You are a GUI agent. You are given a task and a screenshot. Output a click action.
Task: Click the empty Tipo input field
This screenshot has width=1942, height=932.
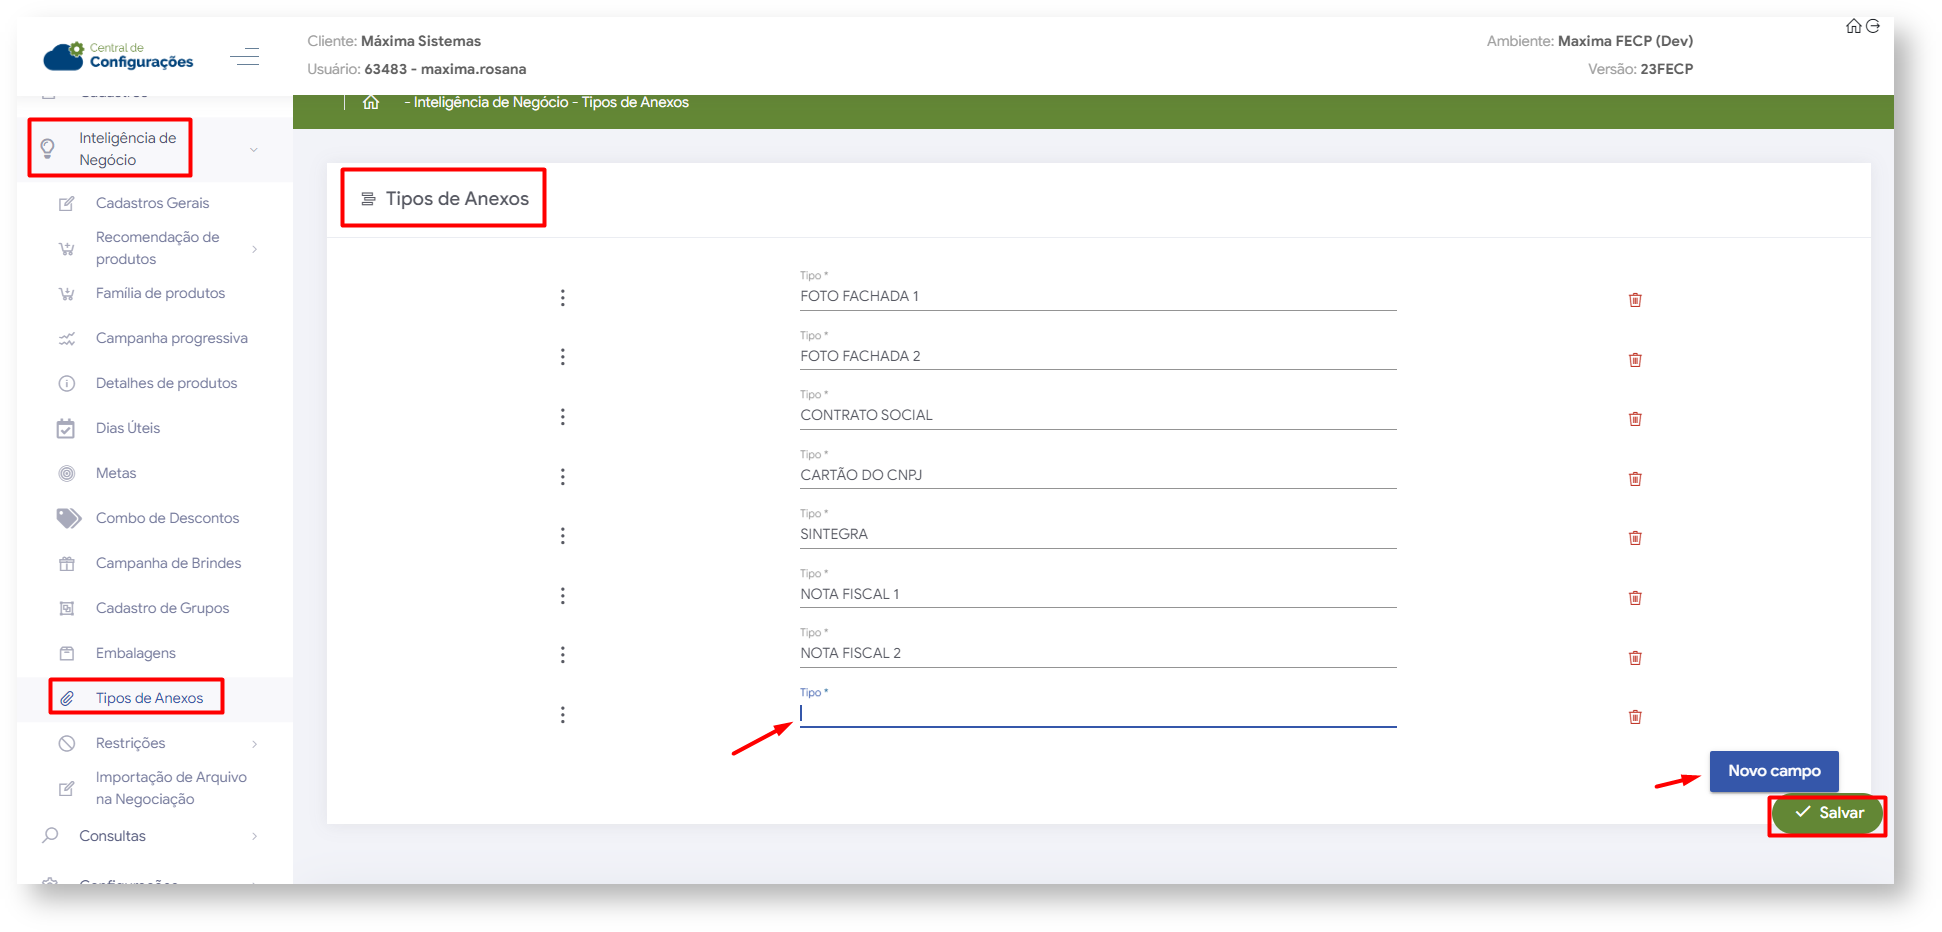[1098, 714]
